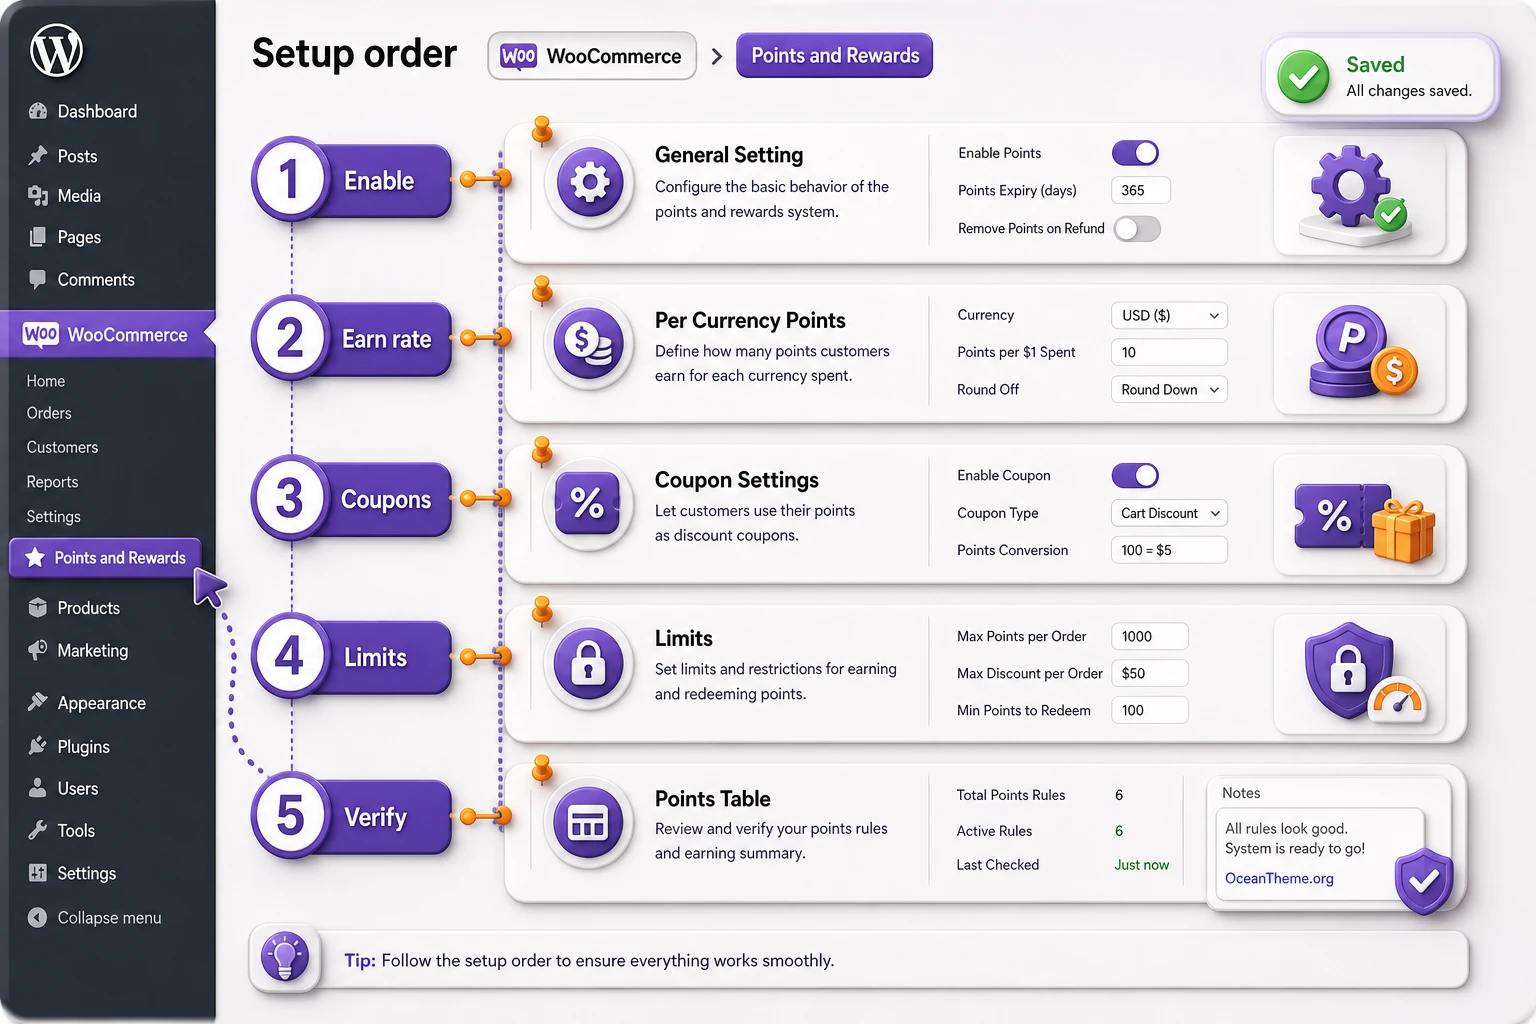1536x1024 pixels.
Task: Toggle Remove Points on Refund switch
Action: tap(1137, 229)
